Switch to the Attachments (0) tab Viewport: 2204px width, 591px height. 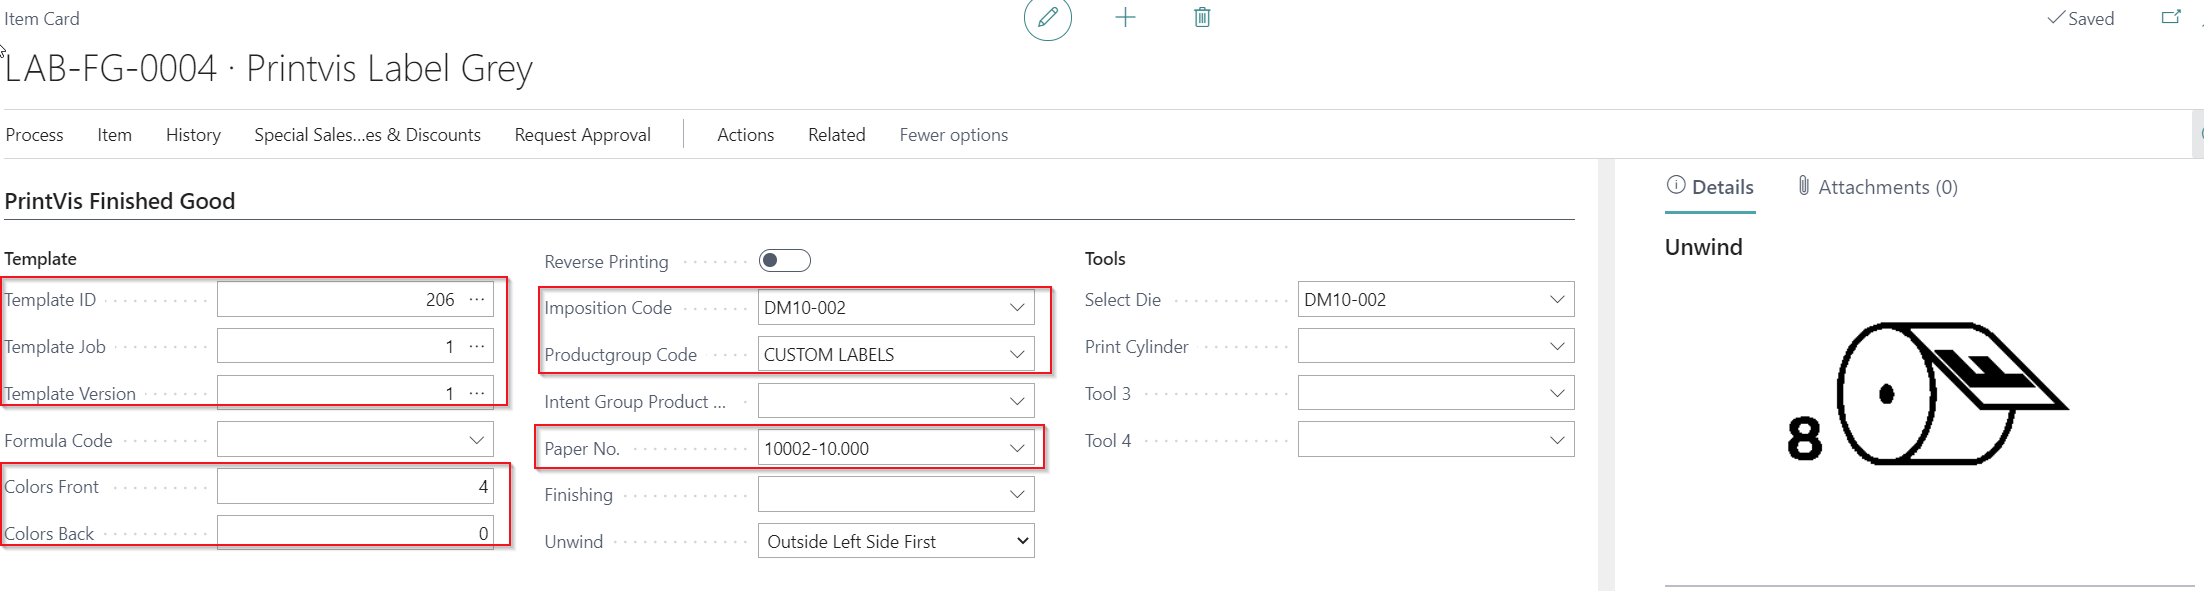(1877, 187)
